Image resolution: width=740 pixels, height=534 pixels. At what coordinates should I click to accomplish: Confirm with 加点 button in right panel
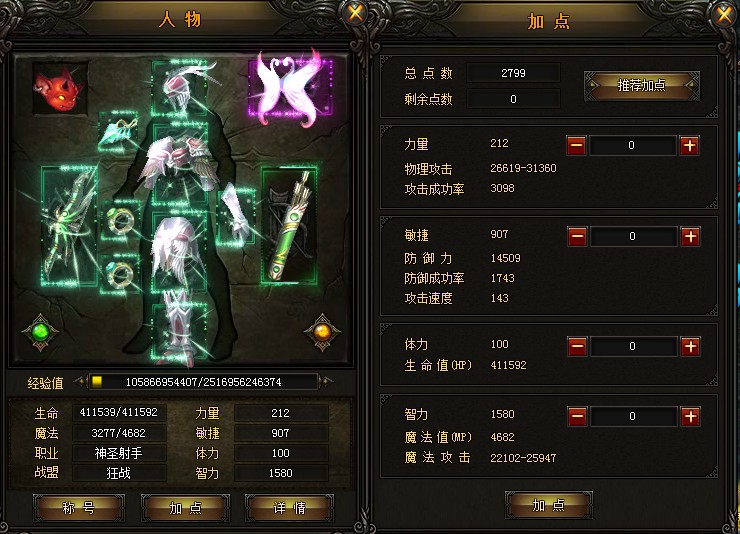[x=548, y=505]
